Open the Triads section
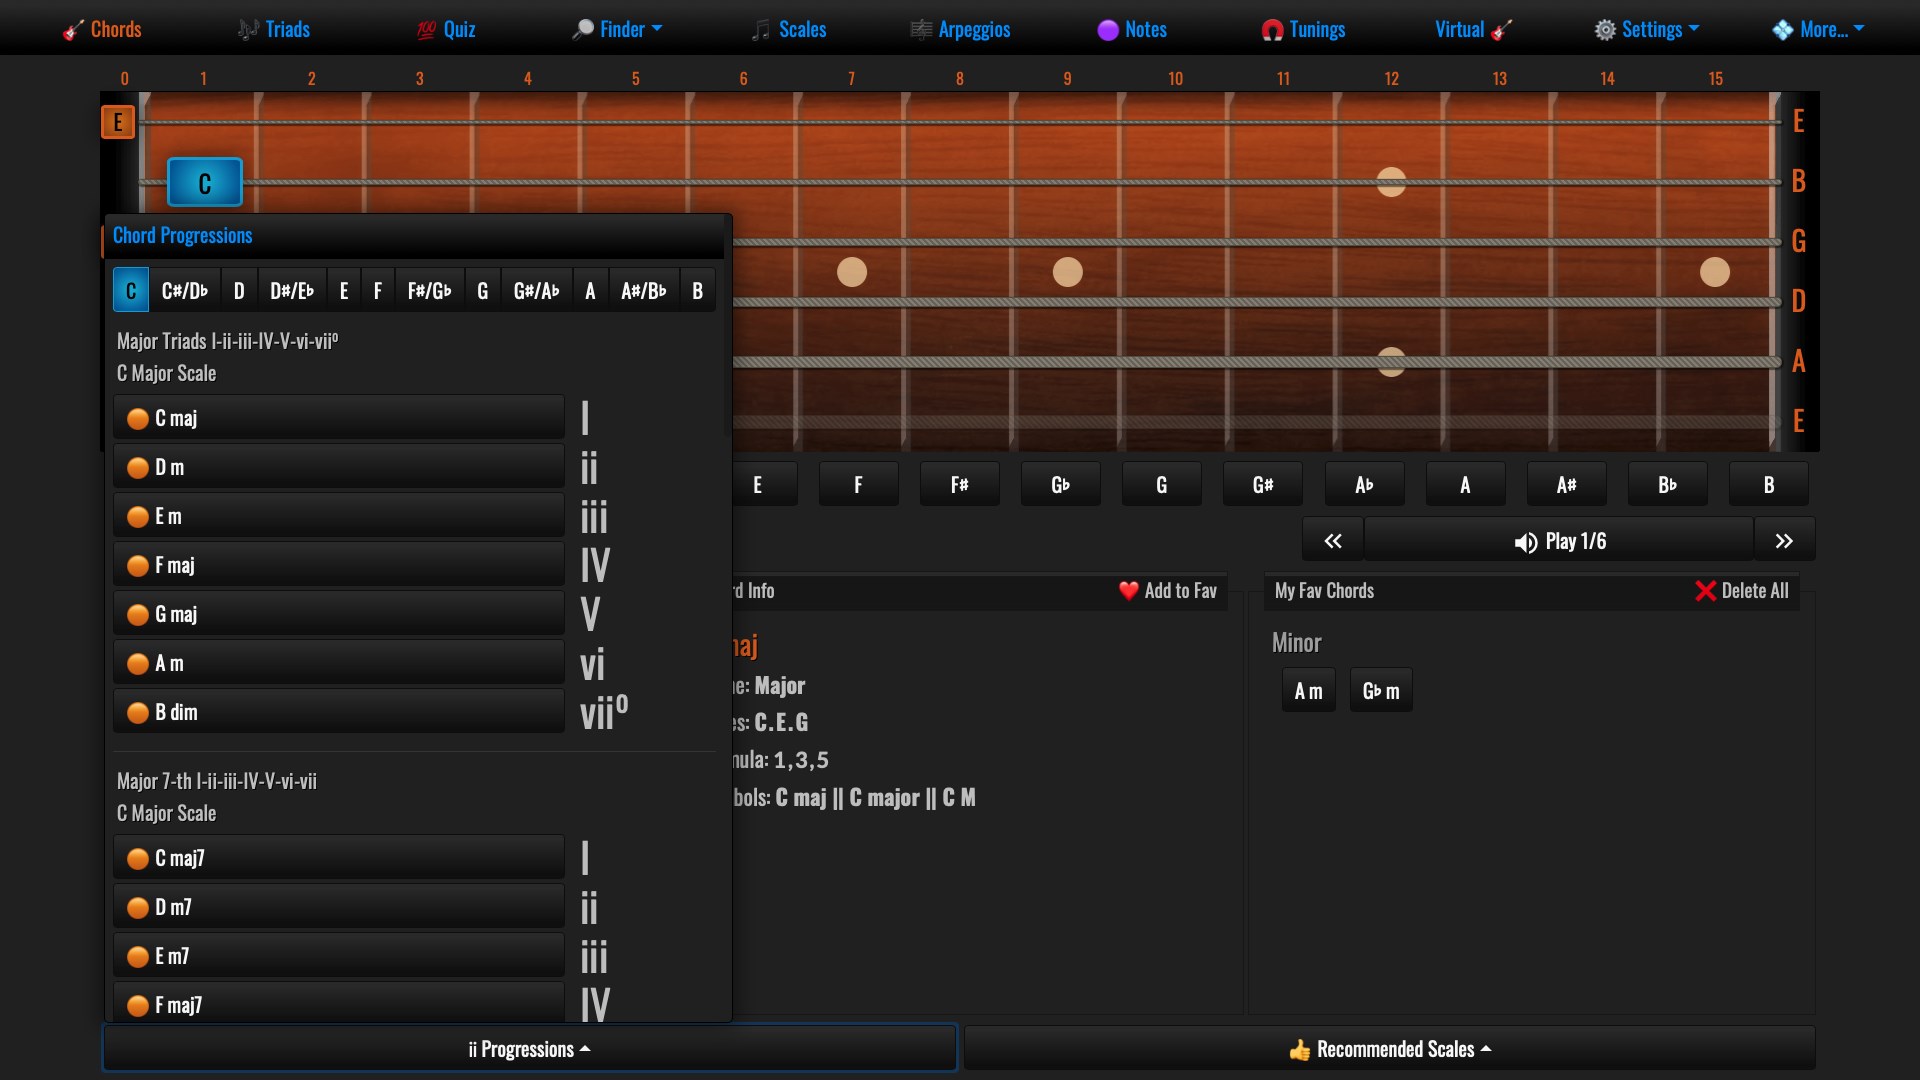The height and width of the screenshot is (1080, 1920). (274, 29)
